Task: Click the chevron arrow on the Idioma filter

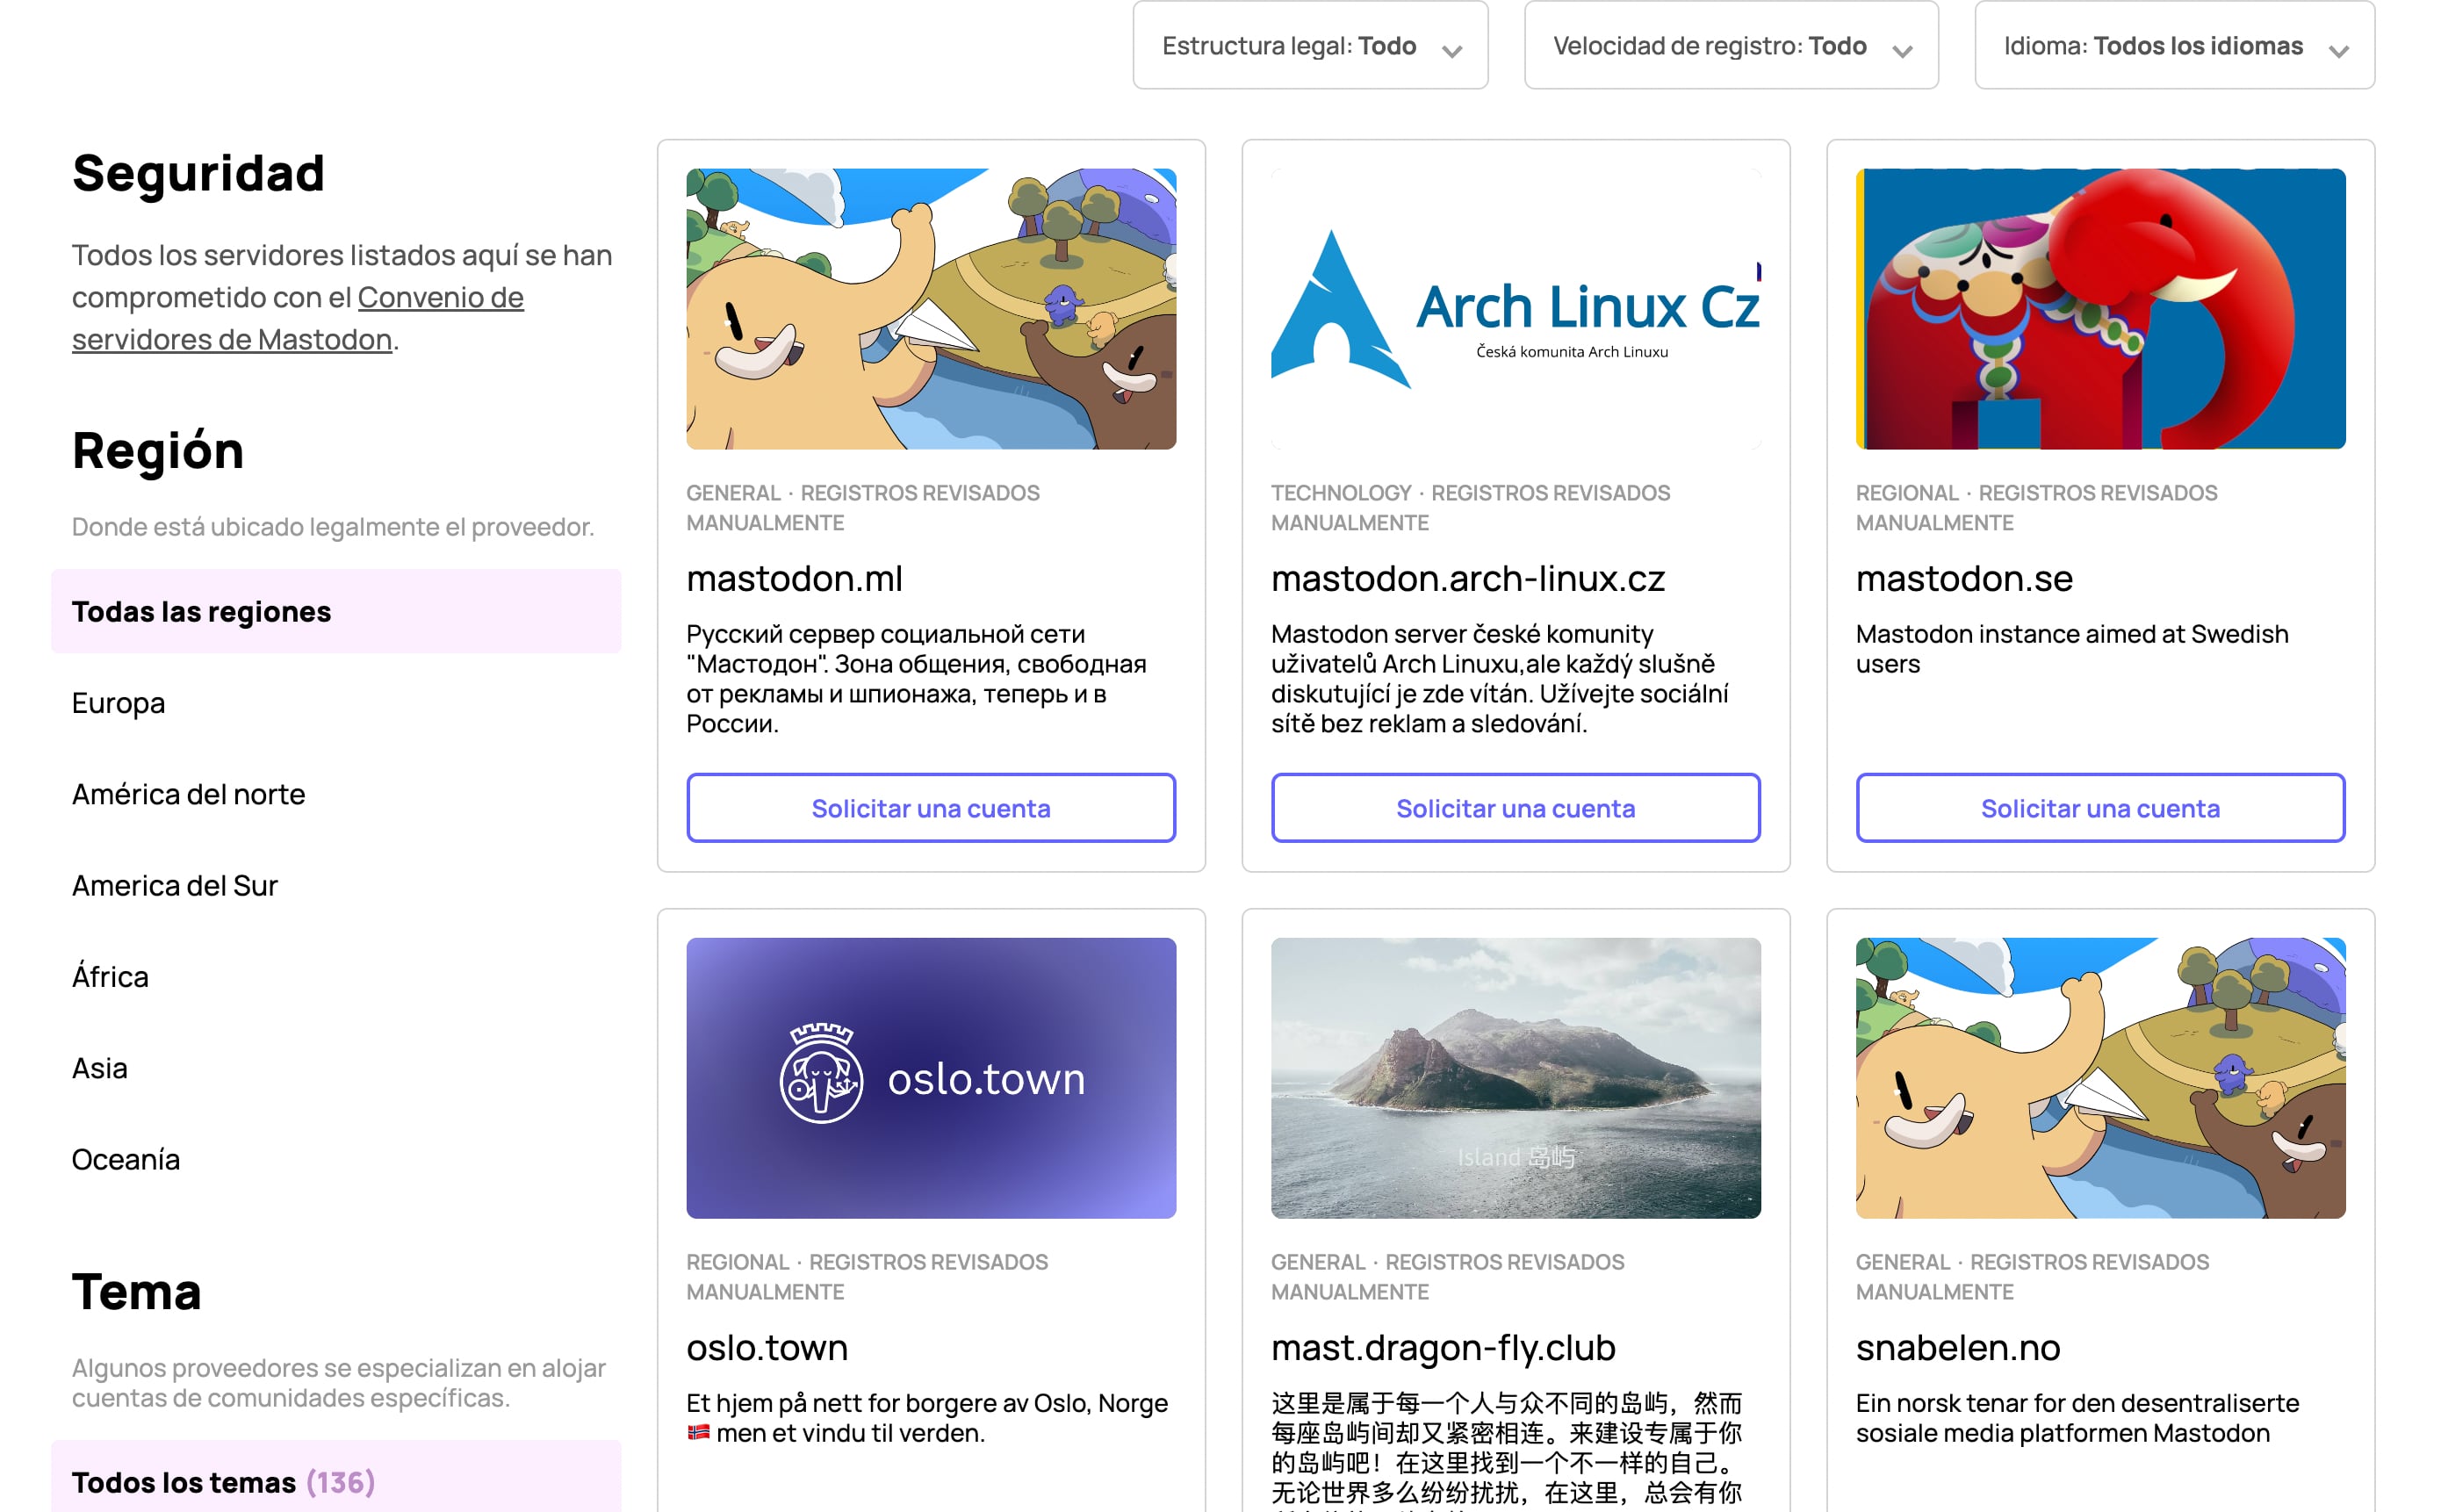Action: 2338,50
